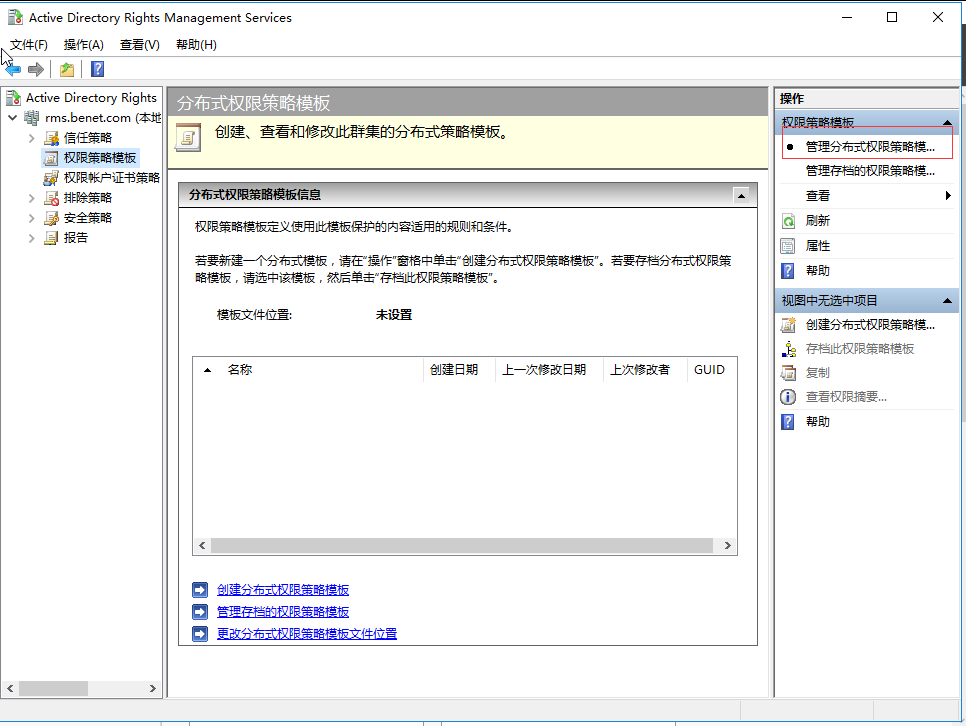Click the Back arrow toolbar icon
966x726 pixels.
13,69
